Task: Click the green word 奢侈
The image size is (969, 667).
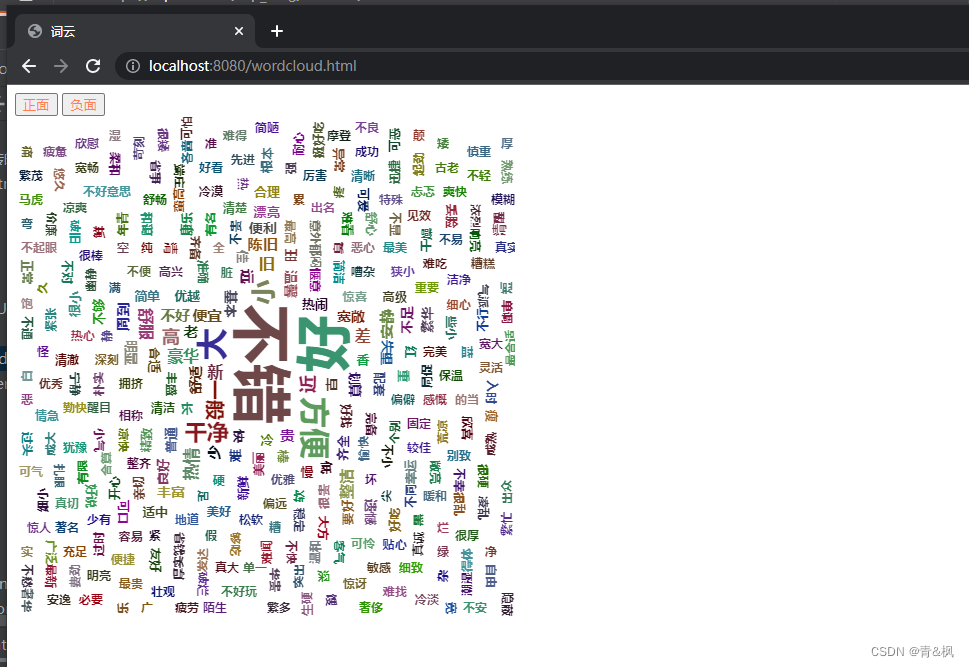Action: [x=371, y=608]
